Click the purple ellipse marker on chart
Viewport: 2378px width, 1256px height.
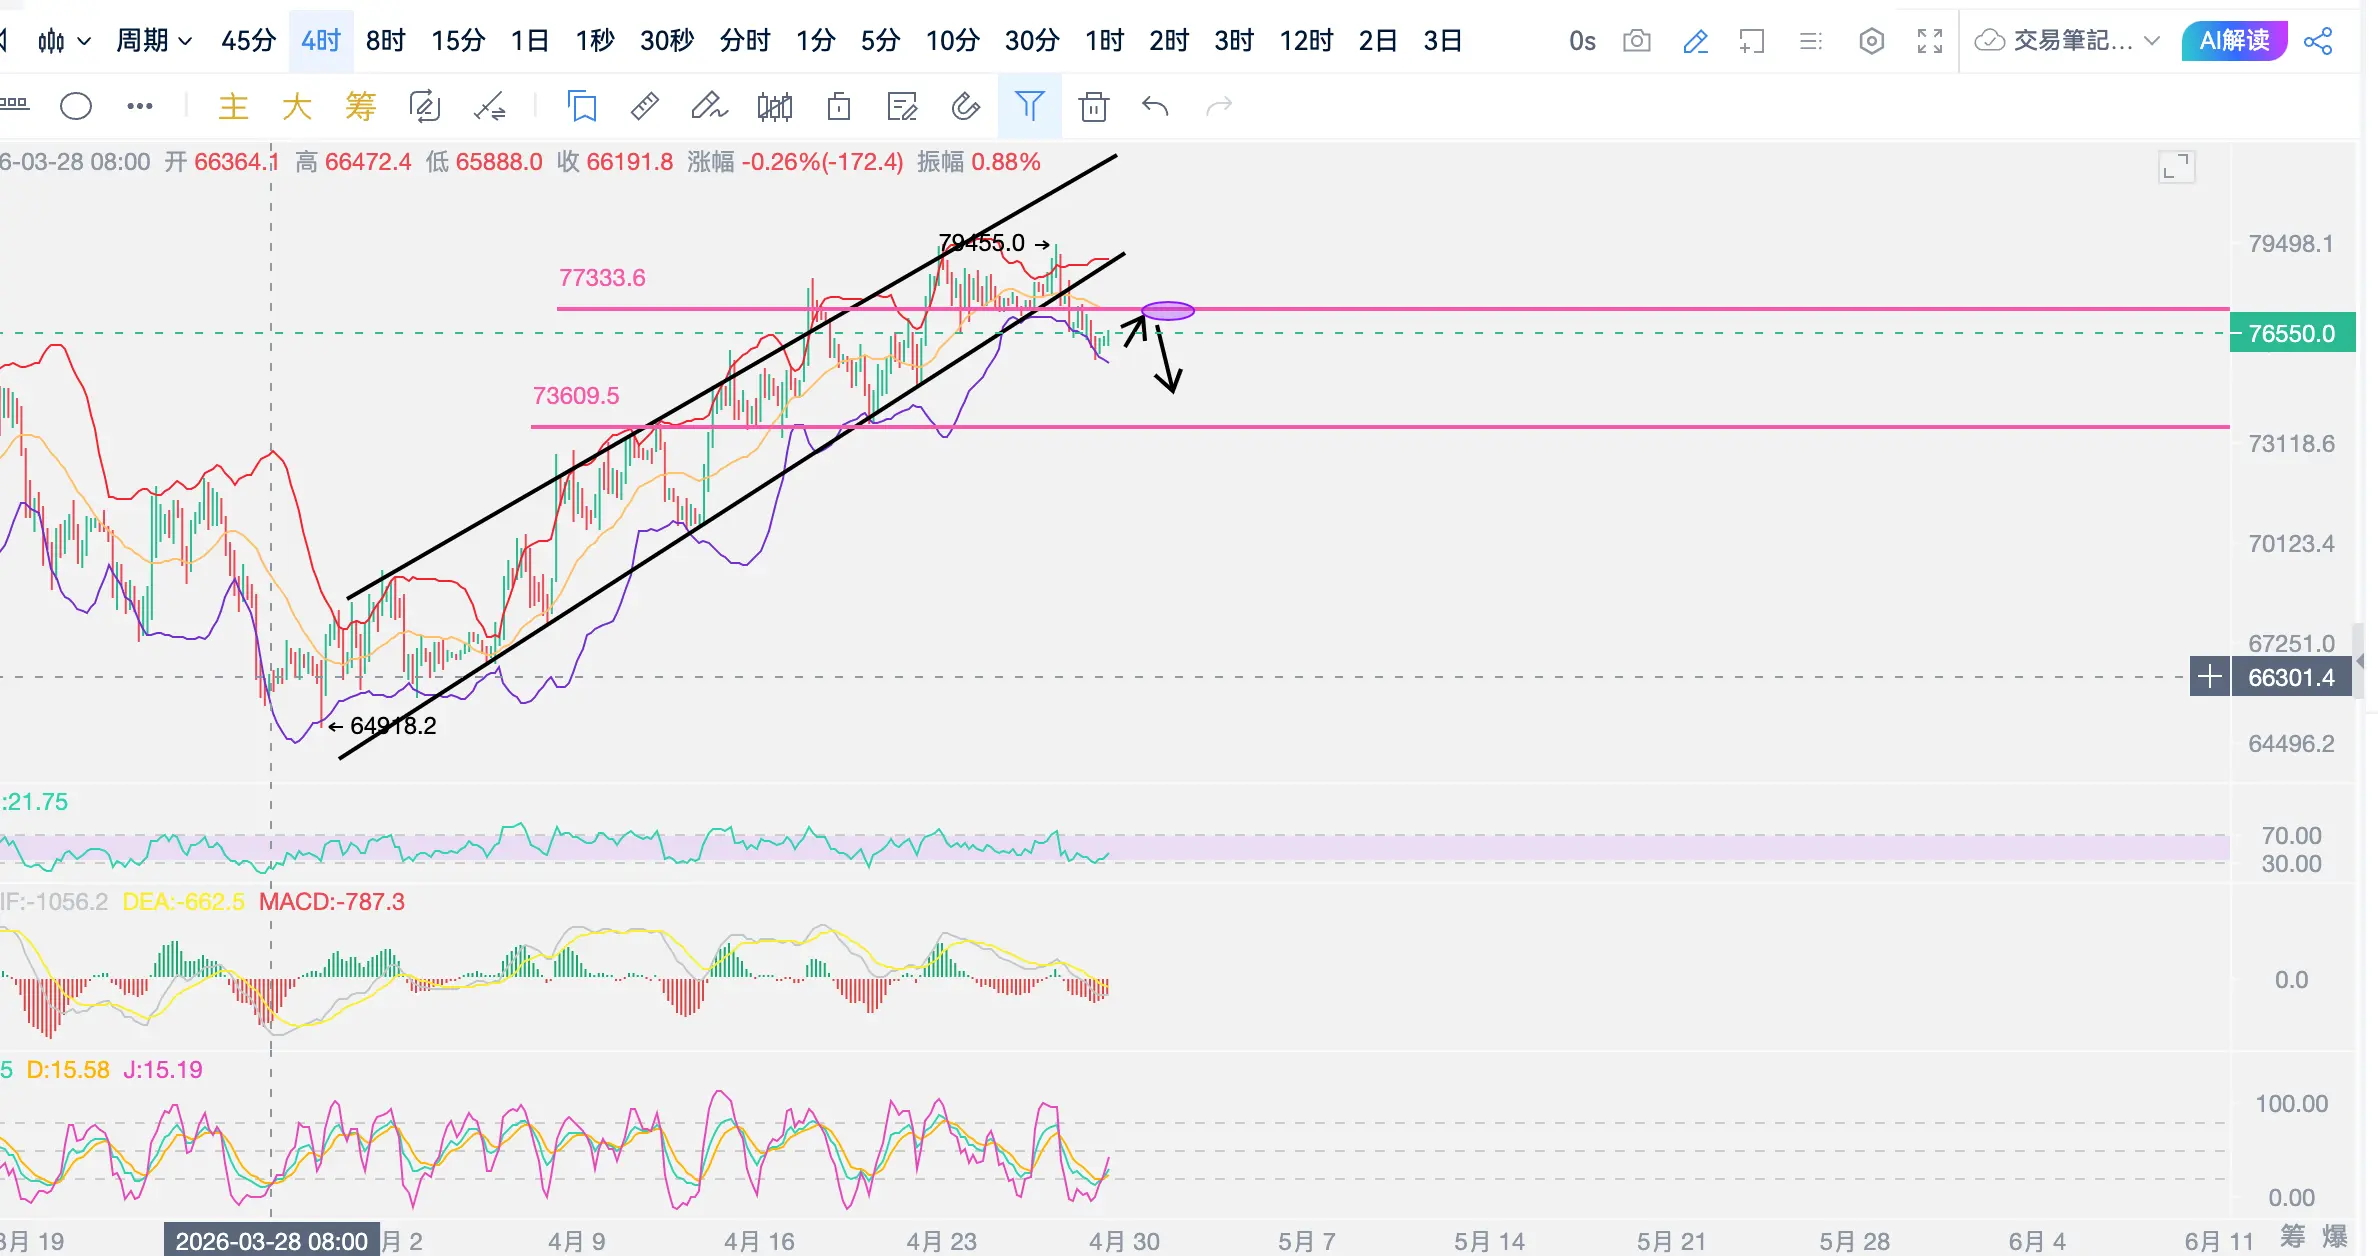pyautogui.click(x=1168, y=311)
